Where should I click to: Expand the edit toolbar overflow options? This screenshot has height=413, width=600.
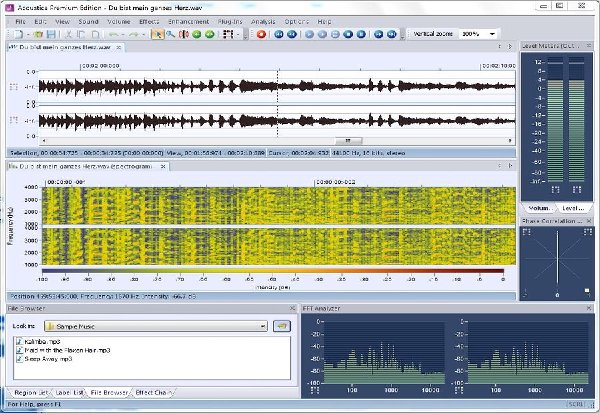[x=246, y=35]
